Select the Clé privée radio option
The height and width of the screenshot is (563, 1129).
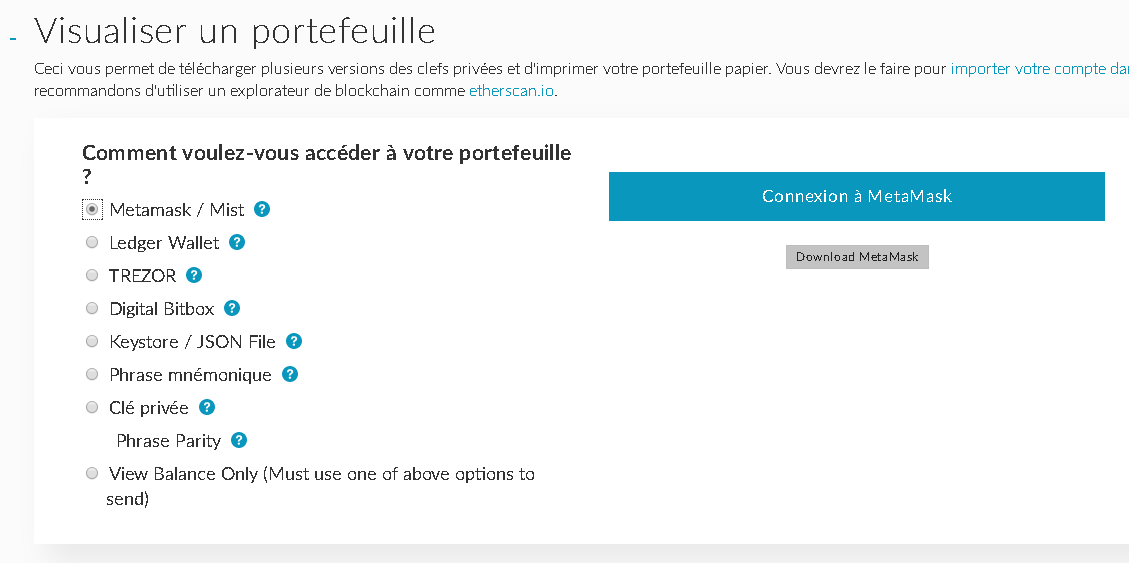(92, 407)
